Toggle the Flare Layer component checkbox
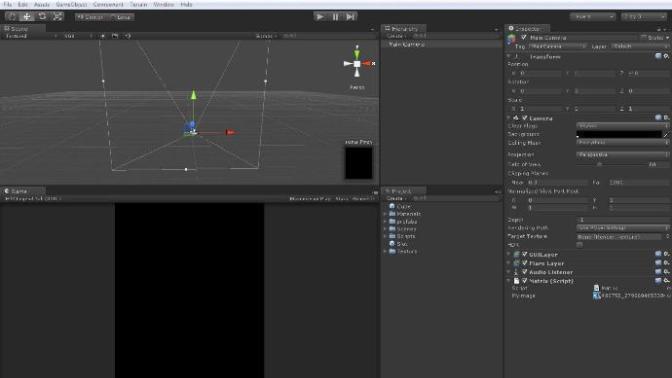Image resolution: width=672 pixels, height=378 pixels. (x=525, y=263)
